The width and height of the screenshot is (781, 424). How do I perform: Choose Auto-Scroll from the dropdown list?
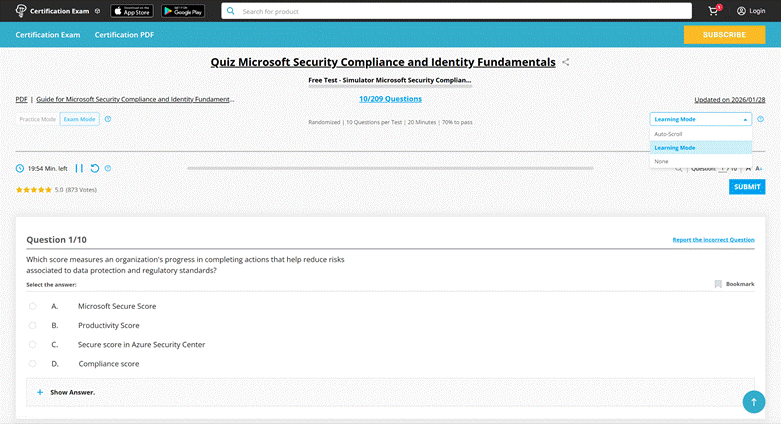tap(668, 133)
